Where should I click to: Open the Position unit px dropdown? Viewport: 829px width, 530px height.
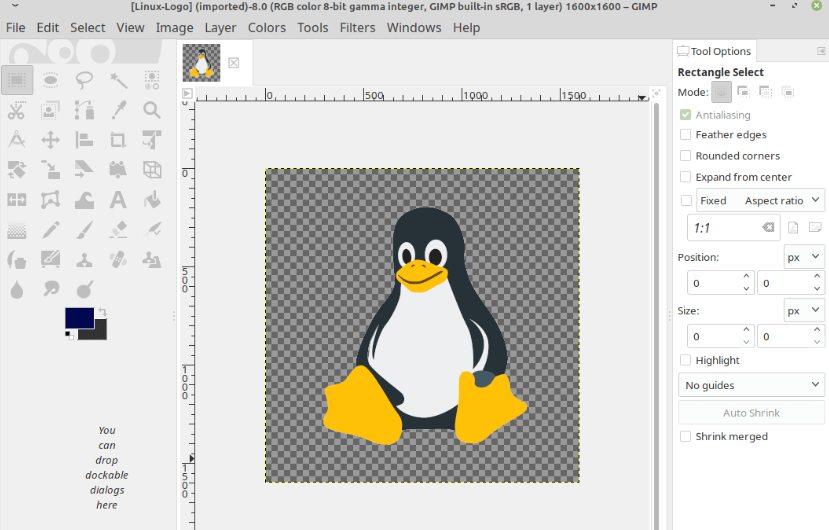click(x=804, y=257)
